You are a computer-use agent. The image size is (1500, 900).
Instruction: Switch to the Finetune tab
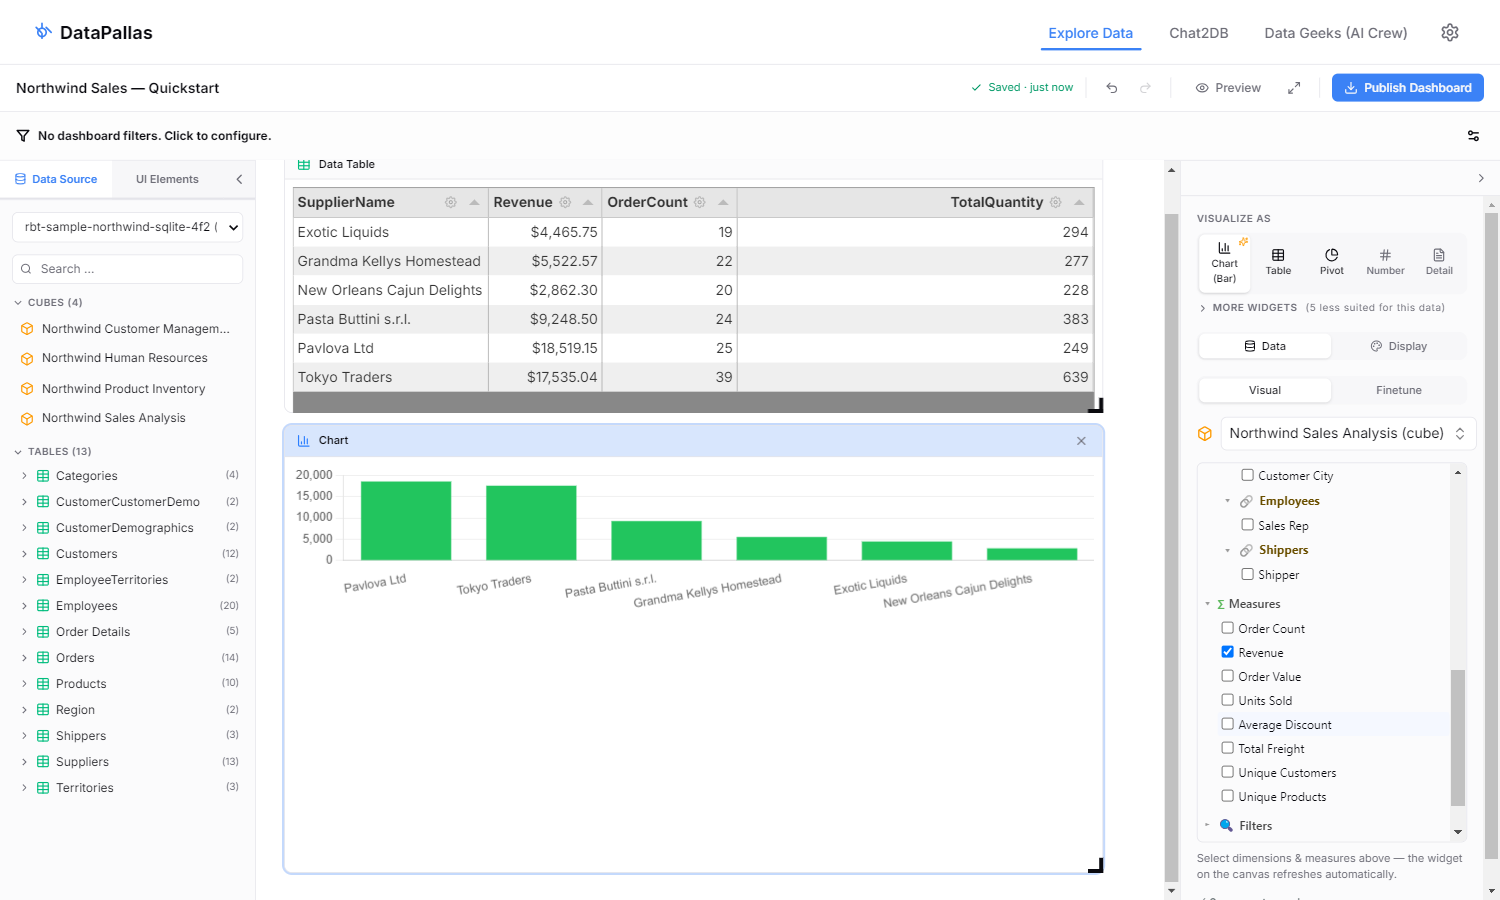1398,390
